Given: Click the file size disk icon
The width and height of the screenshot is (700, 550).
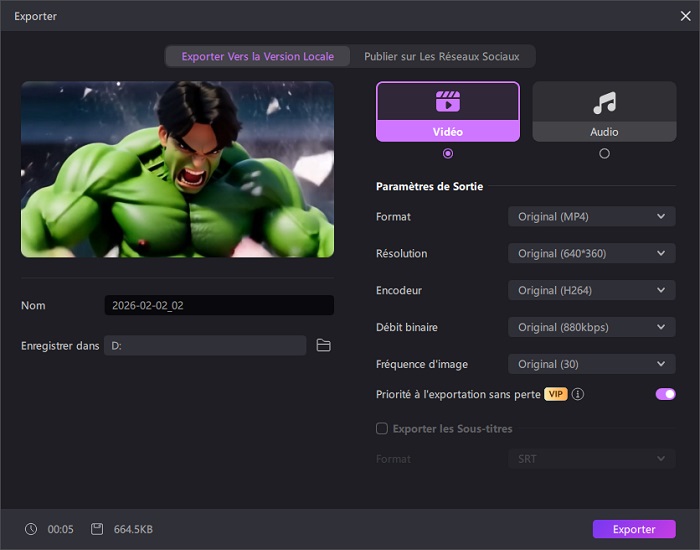Looking at the screenshot, I should (97, 529).
